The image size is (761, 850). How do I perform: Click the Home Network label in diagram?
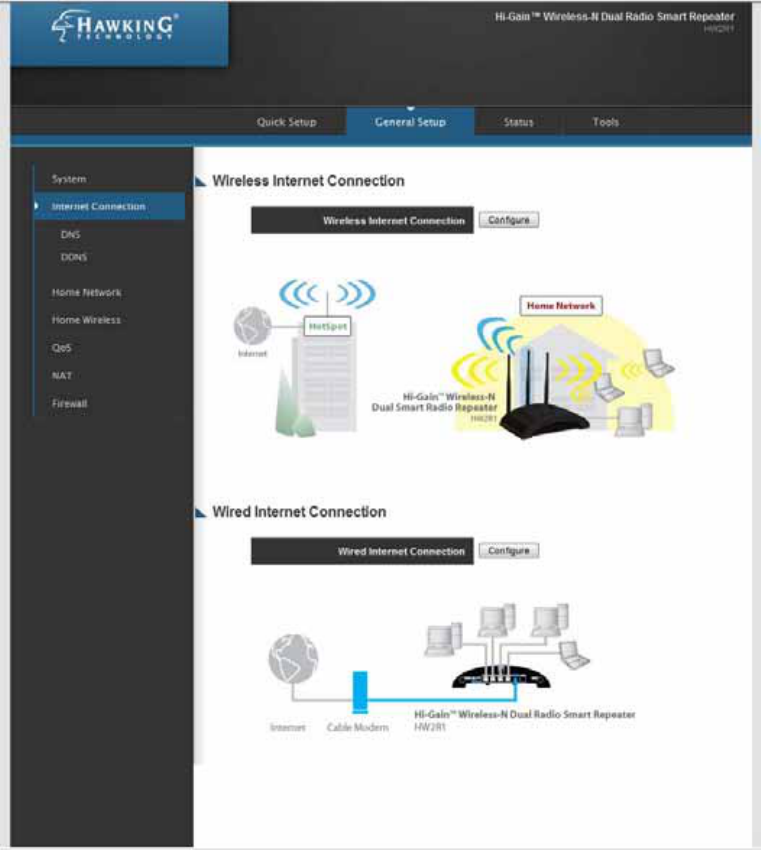pyautogui.click(x=560, y=306)
